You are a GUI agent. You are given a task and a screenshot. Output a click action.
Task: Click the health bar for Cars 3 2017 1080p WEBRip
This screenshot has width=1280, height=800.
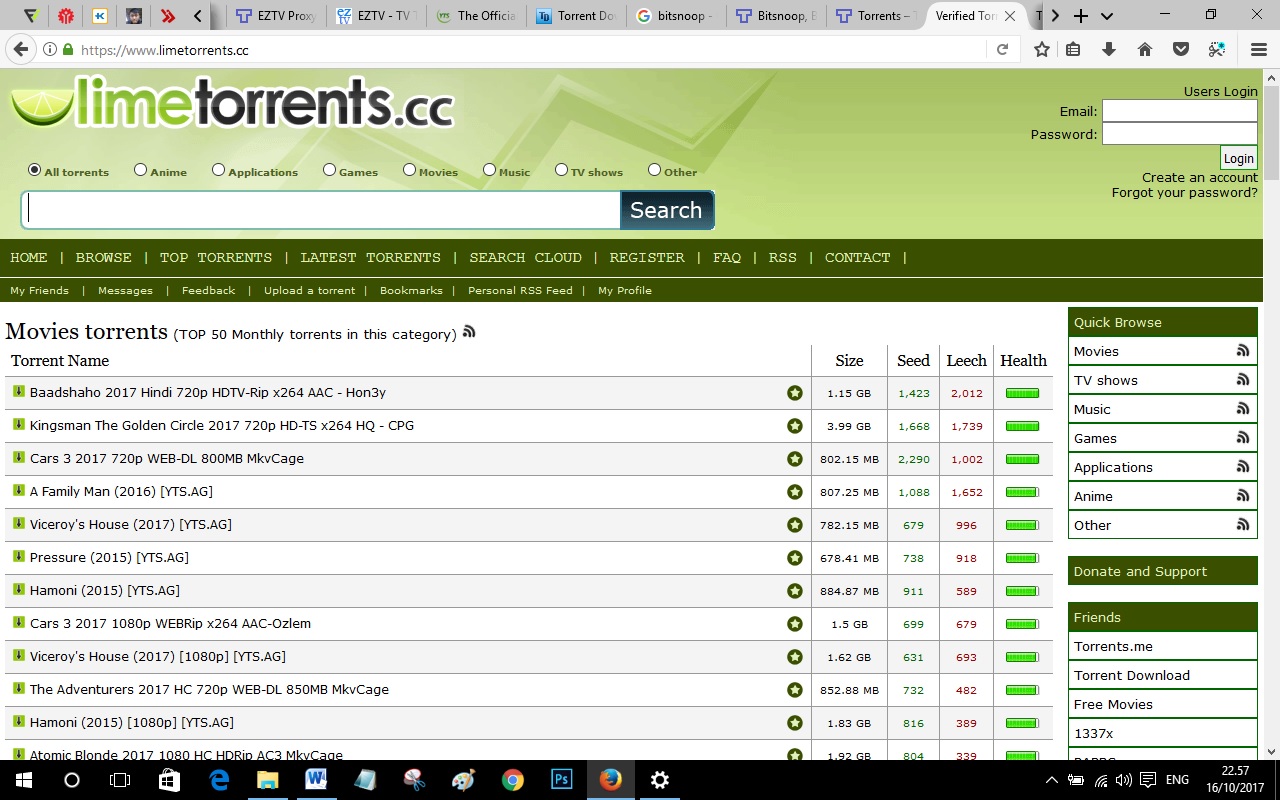click(1022, 624)
